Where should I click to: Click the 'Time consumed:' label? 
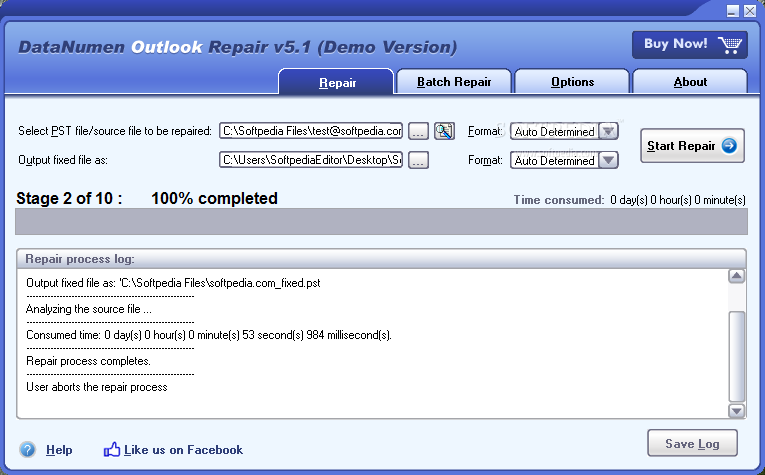point(559,200)
